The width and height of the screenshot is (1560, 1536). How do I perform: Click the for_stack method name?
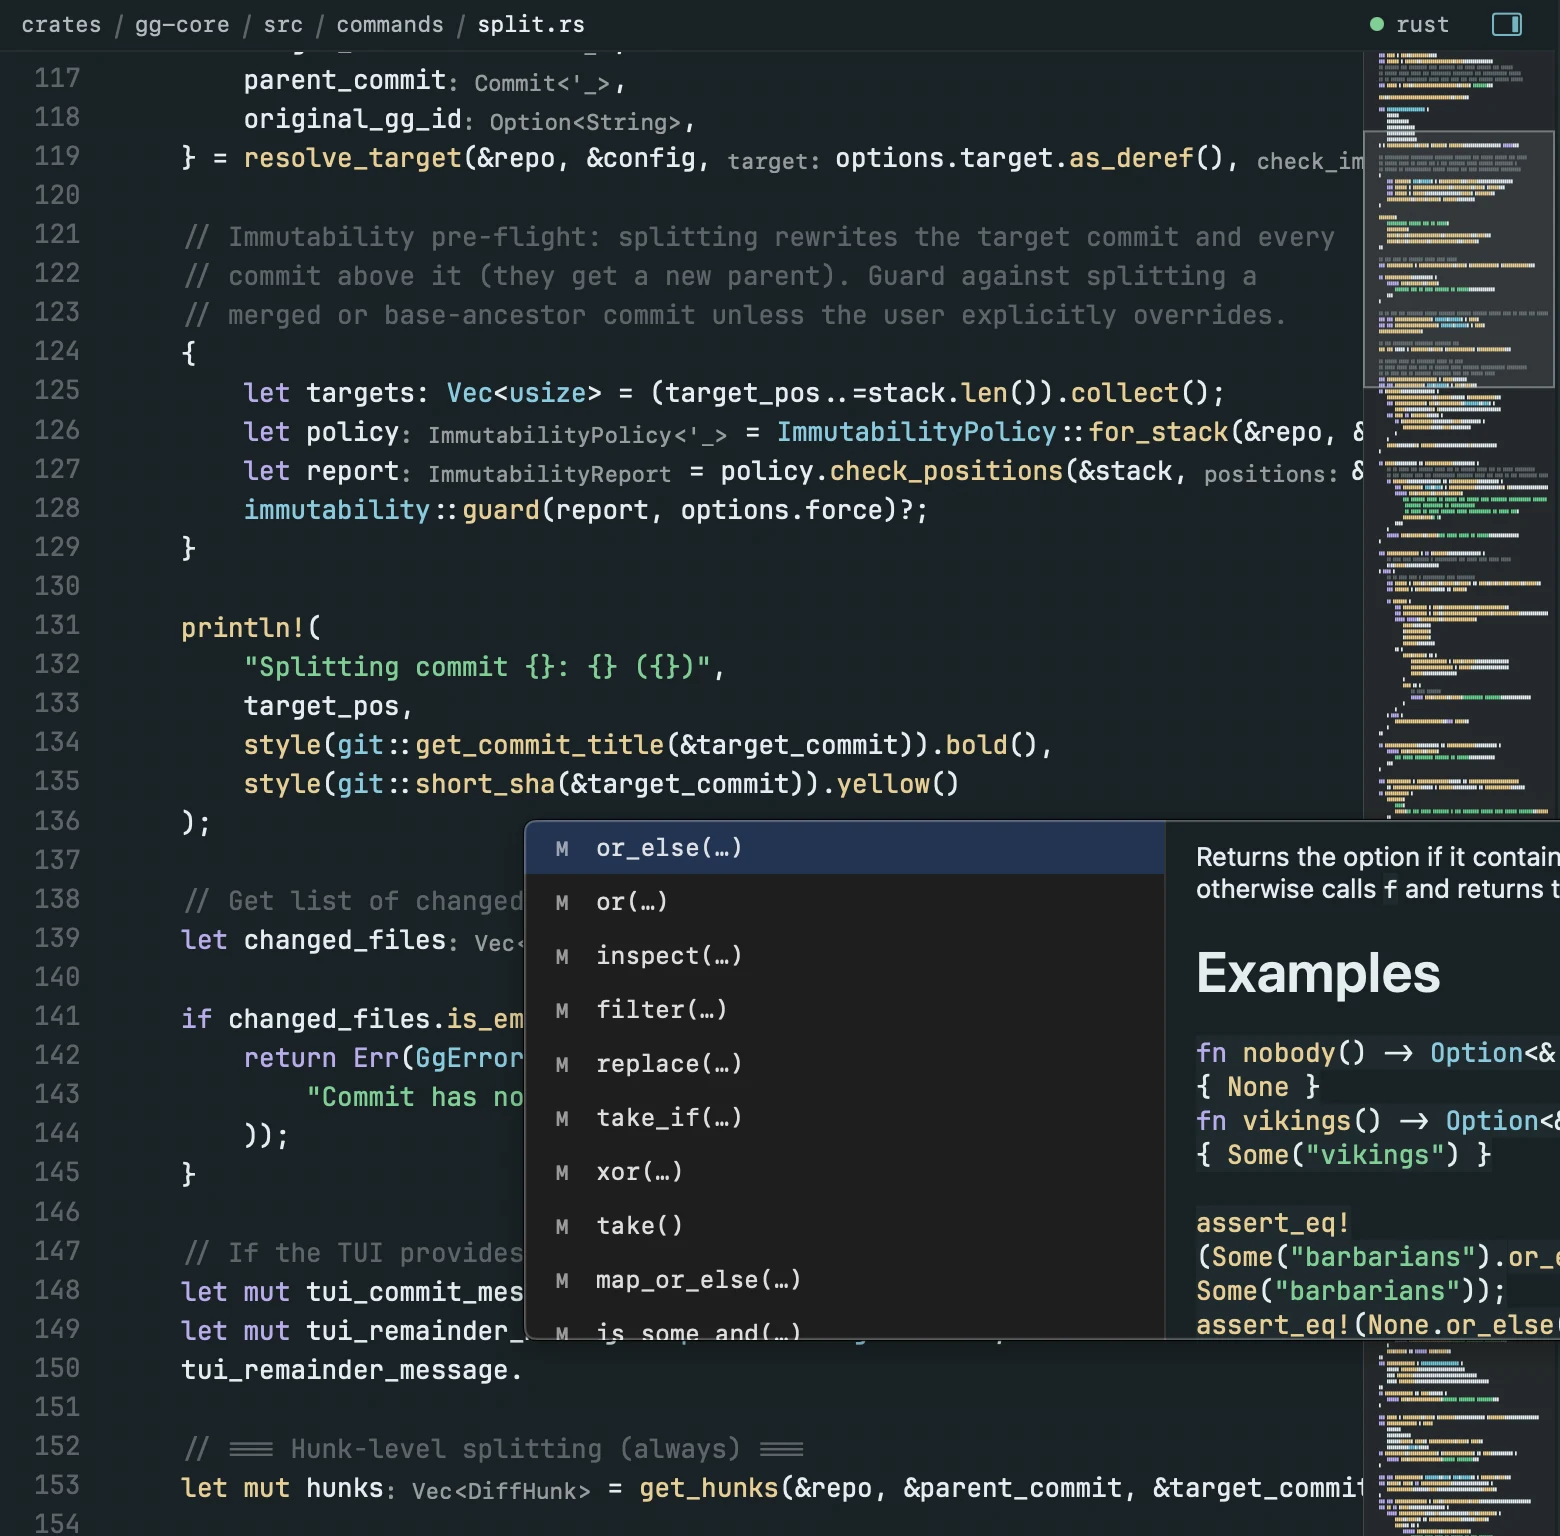(x=1158, y=432)
